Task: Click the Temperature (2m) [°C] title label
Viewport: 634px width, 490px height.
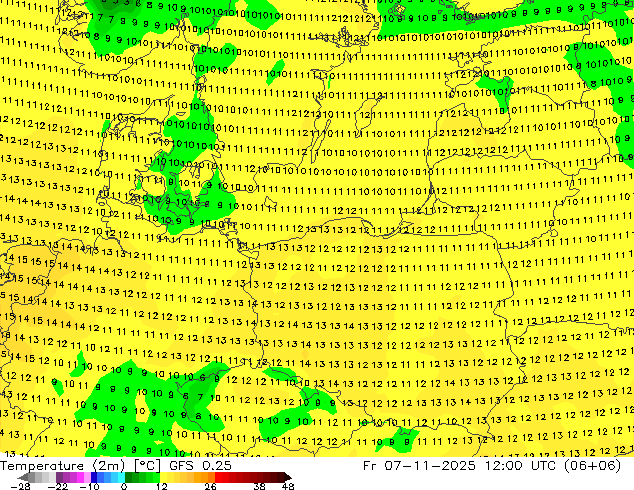Action: click(80, 466)
